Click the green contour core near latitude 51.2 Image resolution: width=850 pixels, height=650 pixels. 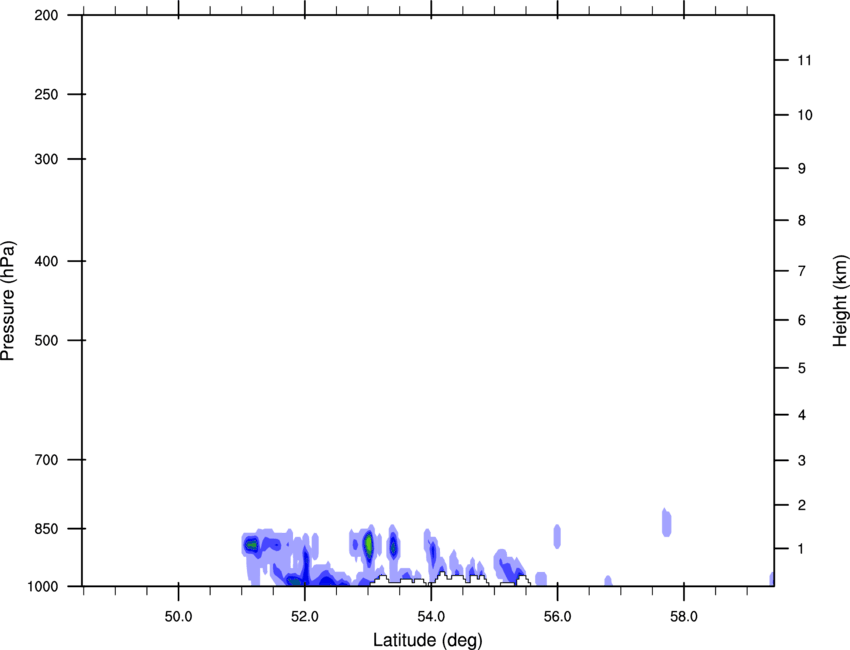tap(252, 545)
